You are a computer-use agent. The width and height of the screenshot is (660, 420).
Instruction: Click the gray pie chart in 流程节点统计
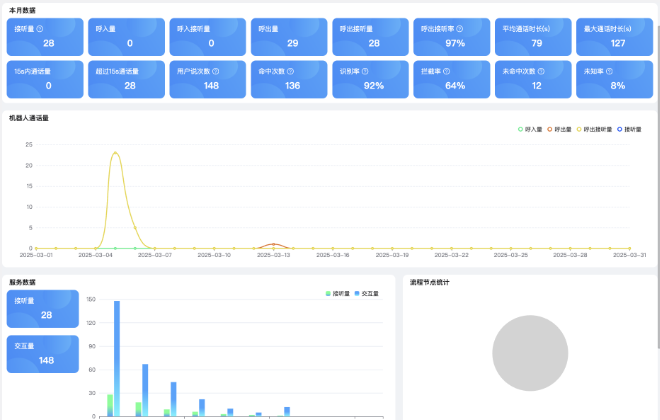[x=530, y=353]
